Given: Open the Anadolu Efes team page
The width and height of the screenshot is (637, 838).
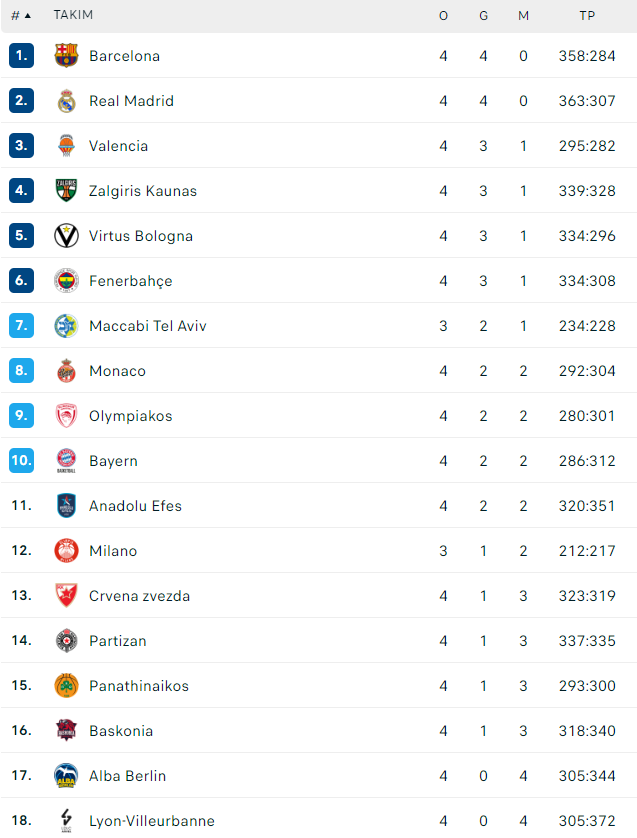Looking at the screenshot, I should pyautogui.click(x=135, y=506).
